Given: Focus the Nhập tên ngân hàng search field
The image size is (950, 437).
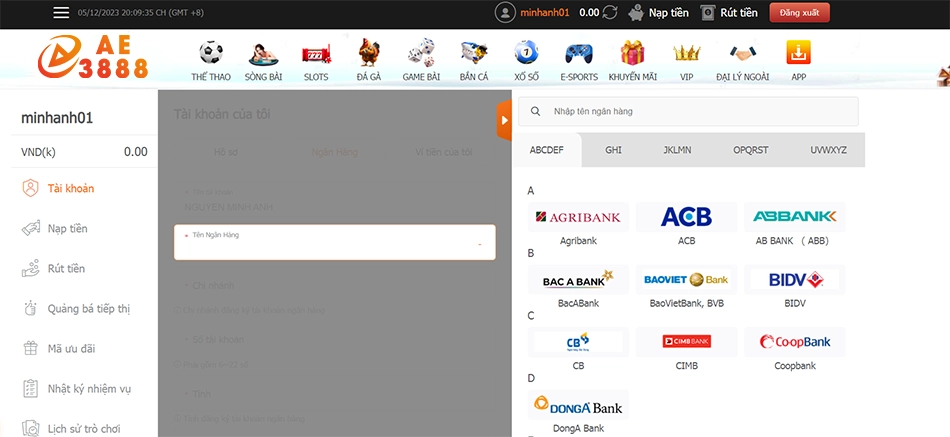Looking at the screenshot, I should click(x=688, y=112).
